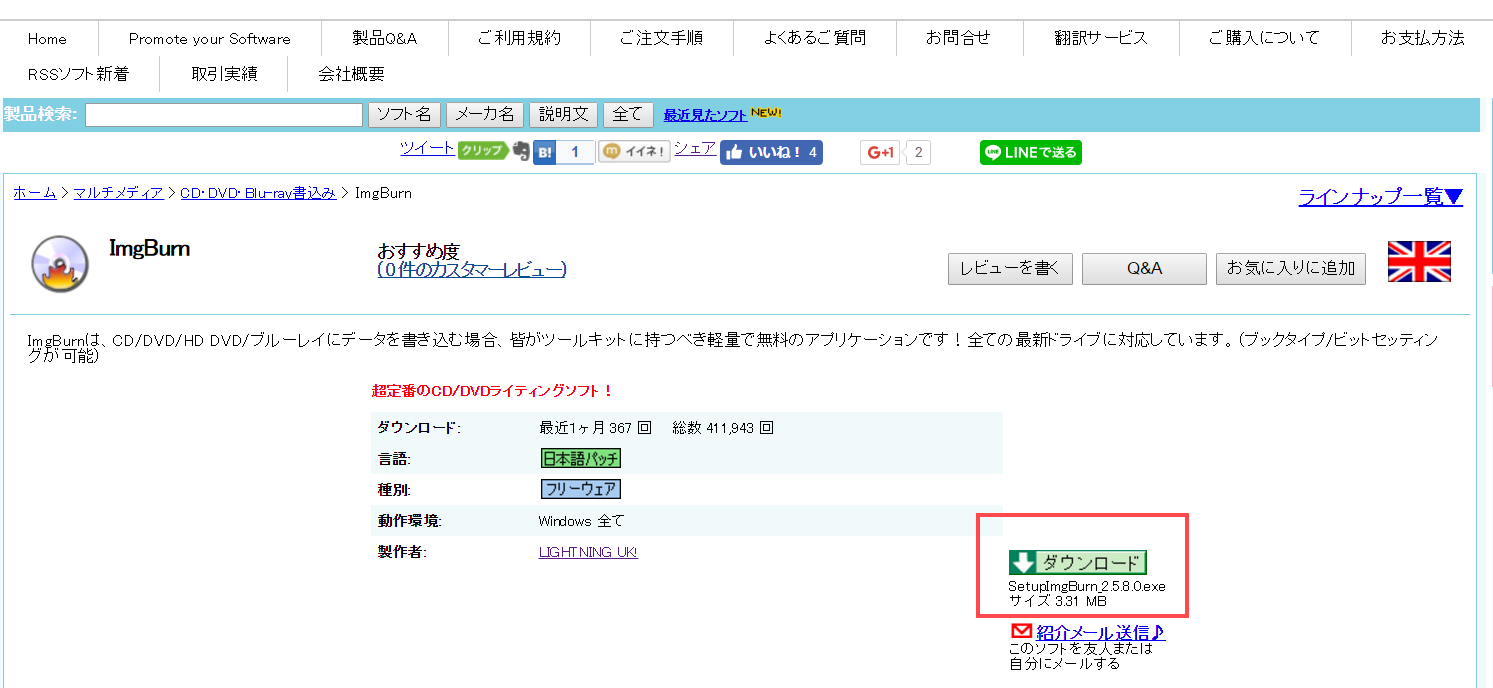Share via the LINEで送る button
Viewport: 1493px width, 688px height.
tap(1030, 152)
